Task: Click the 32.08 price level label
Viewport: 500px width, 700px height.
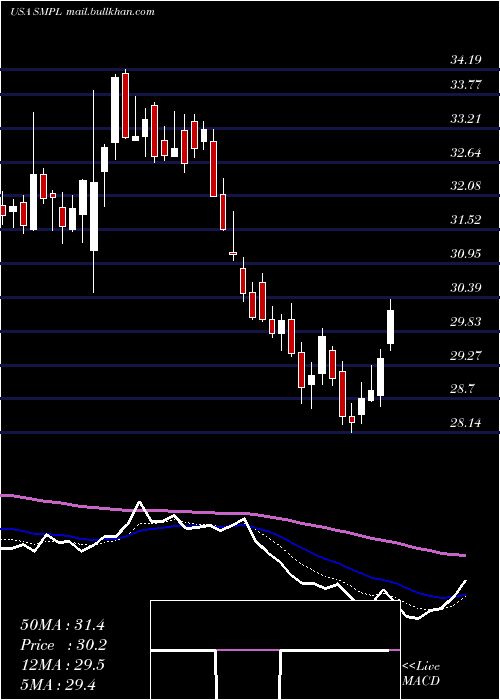Action: point(466,186)
